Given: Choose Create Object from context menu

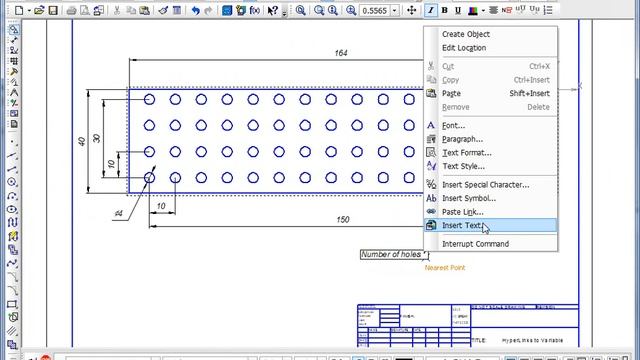Looking at the screenshot, I should tap(466, 34).
